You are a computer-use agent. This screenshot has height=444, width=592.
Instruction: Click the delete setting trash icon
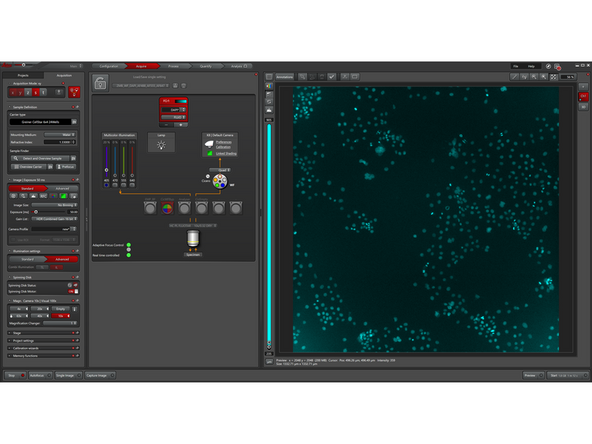point(184,86)
